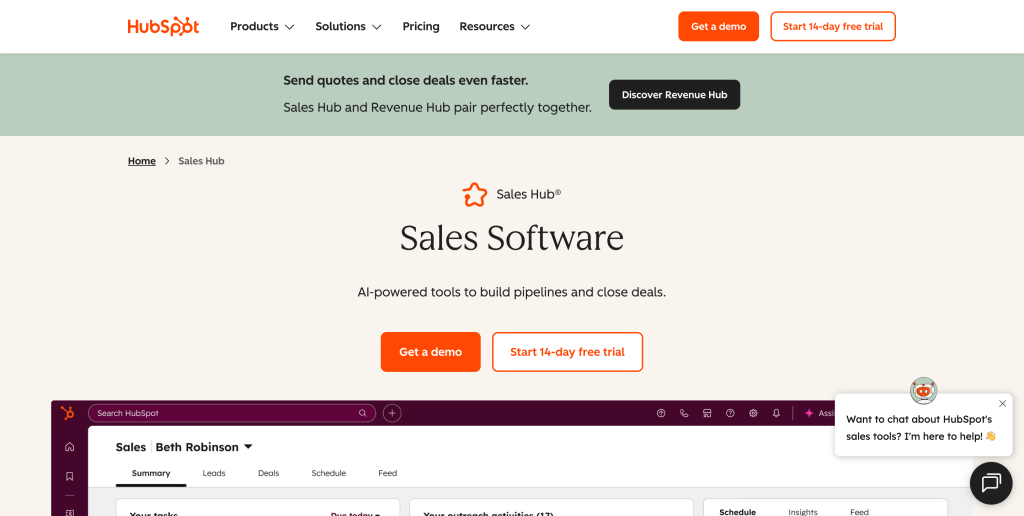The width and height of the screenshot is (1024, 516).
Task: Click the plus circle button next to the search bar
Action: pyautogui.click(x=392, y=413)
